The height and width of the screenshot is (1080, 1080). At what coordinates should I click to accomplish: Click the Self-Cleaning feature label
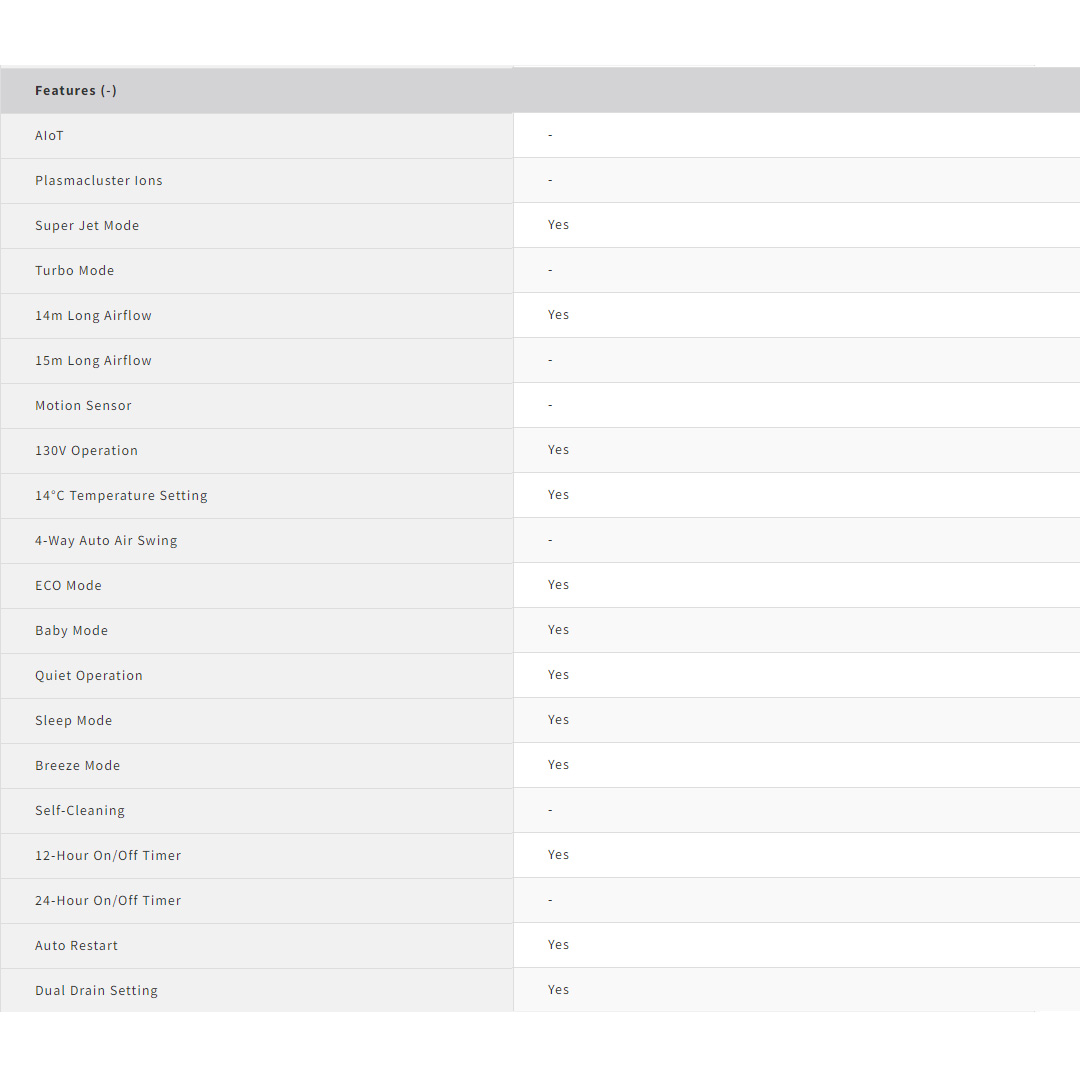pyautogui.click(x=80, y=811)
